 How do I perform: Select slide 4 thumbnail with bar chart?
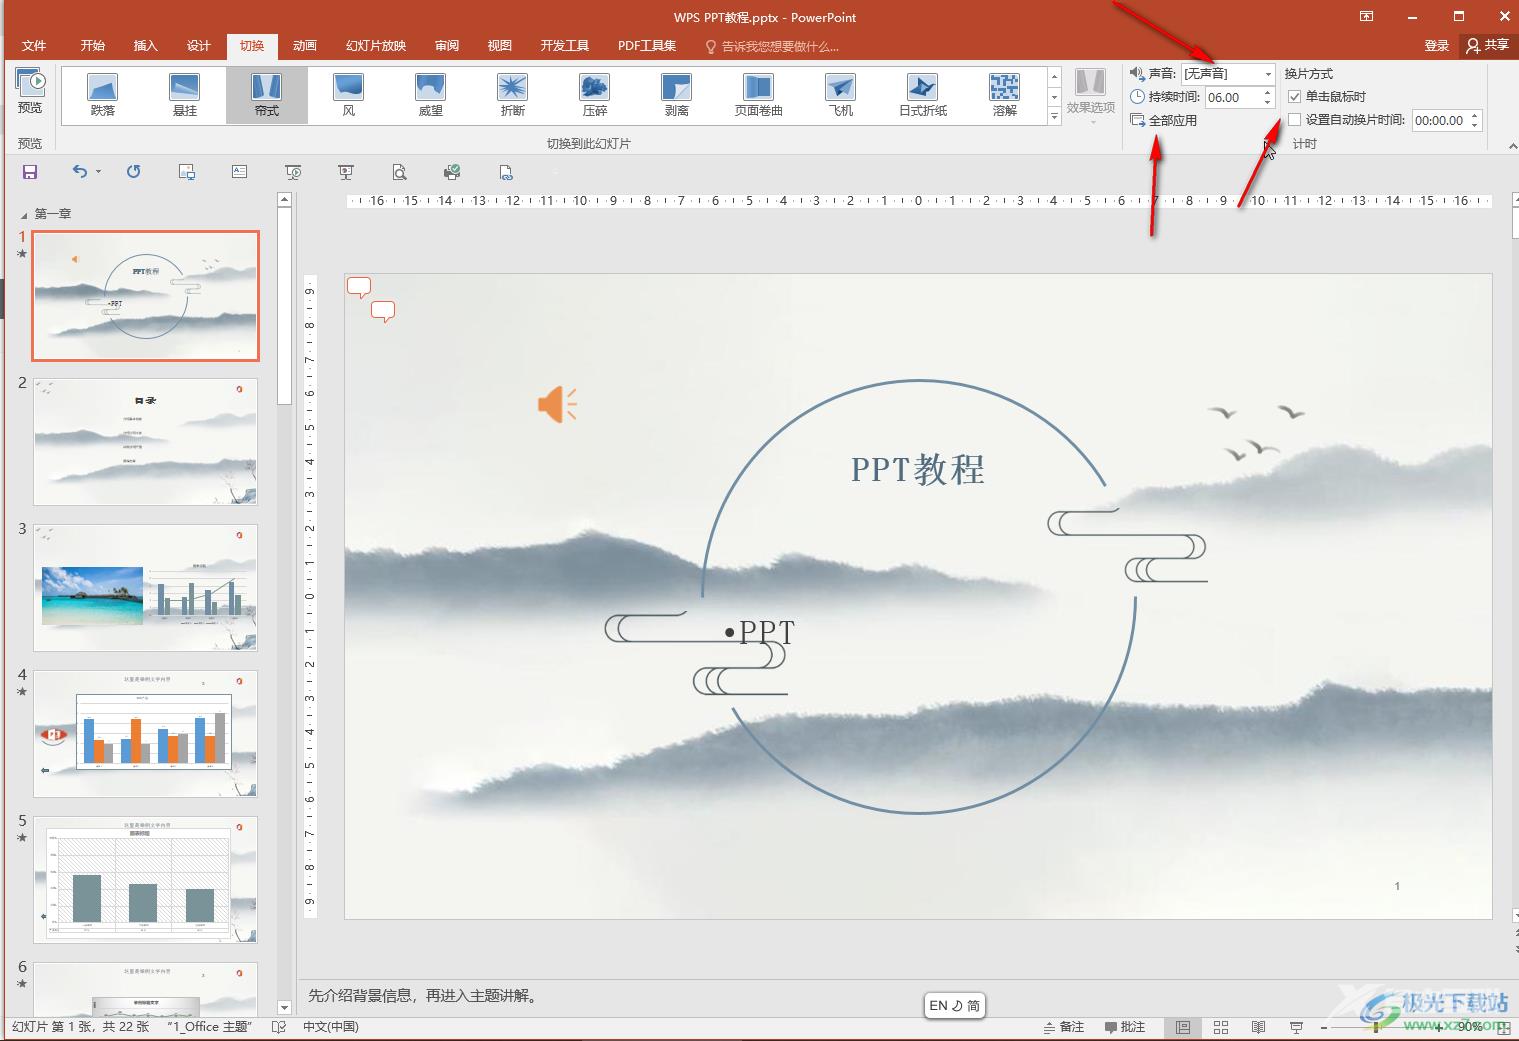pos(146,734)
